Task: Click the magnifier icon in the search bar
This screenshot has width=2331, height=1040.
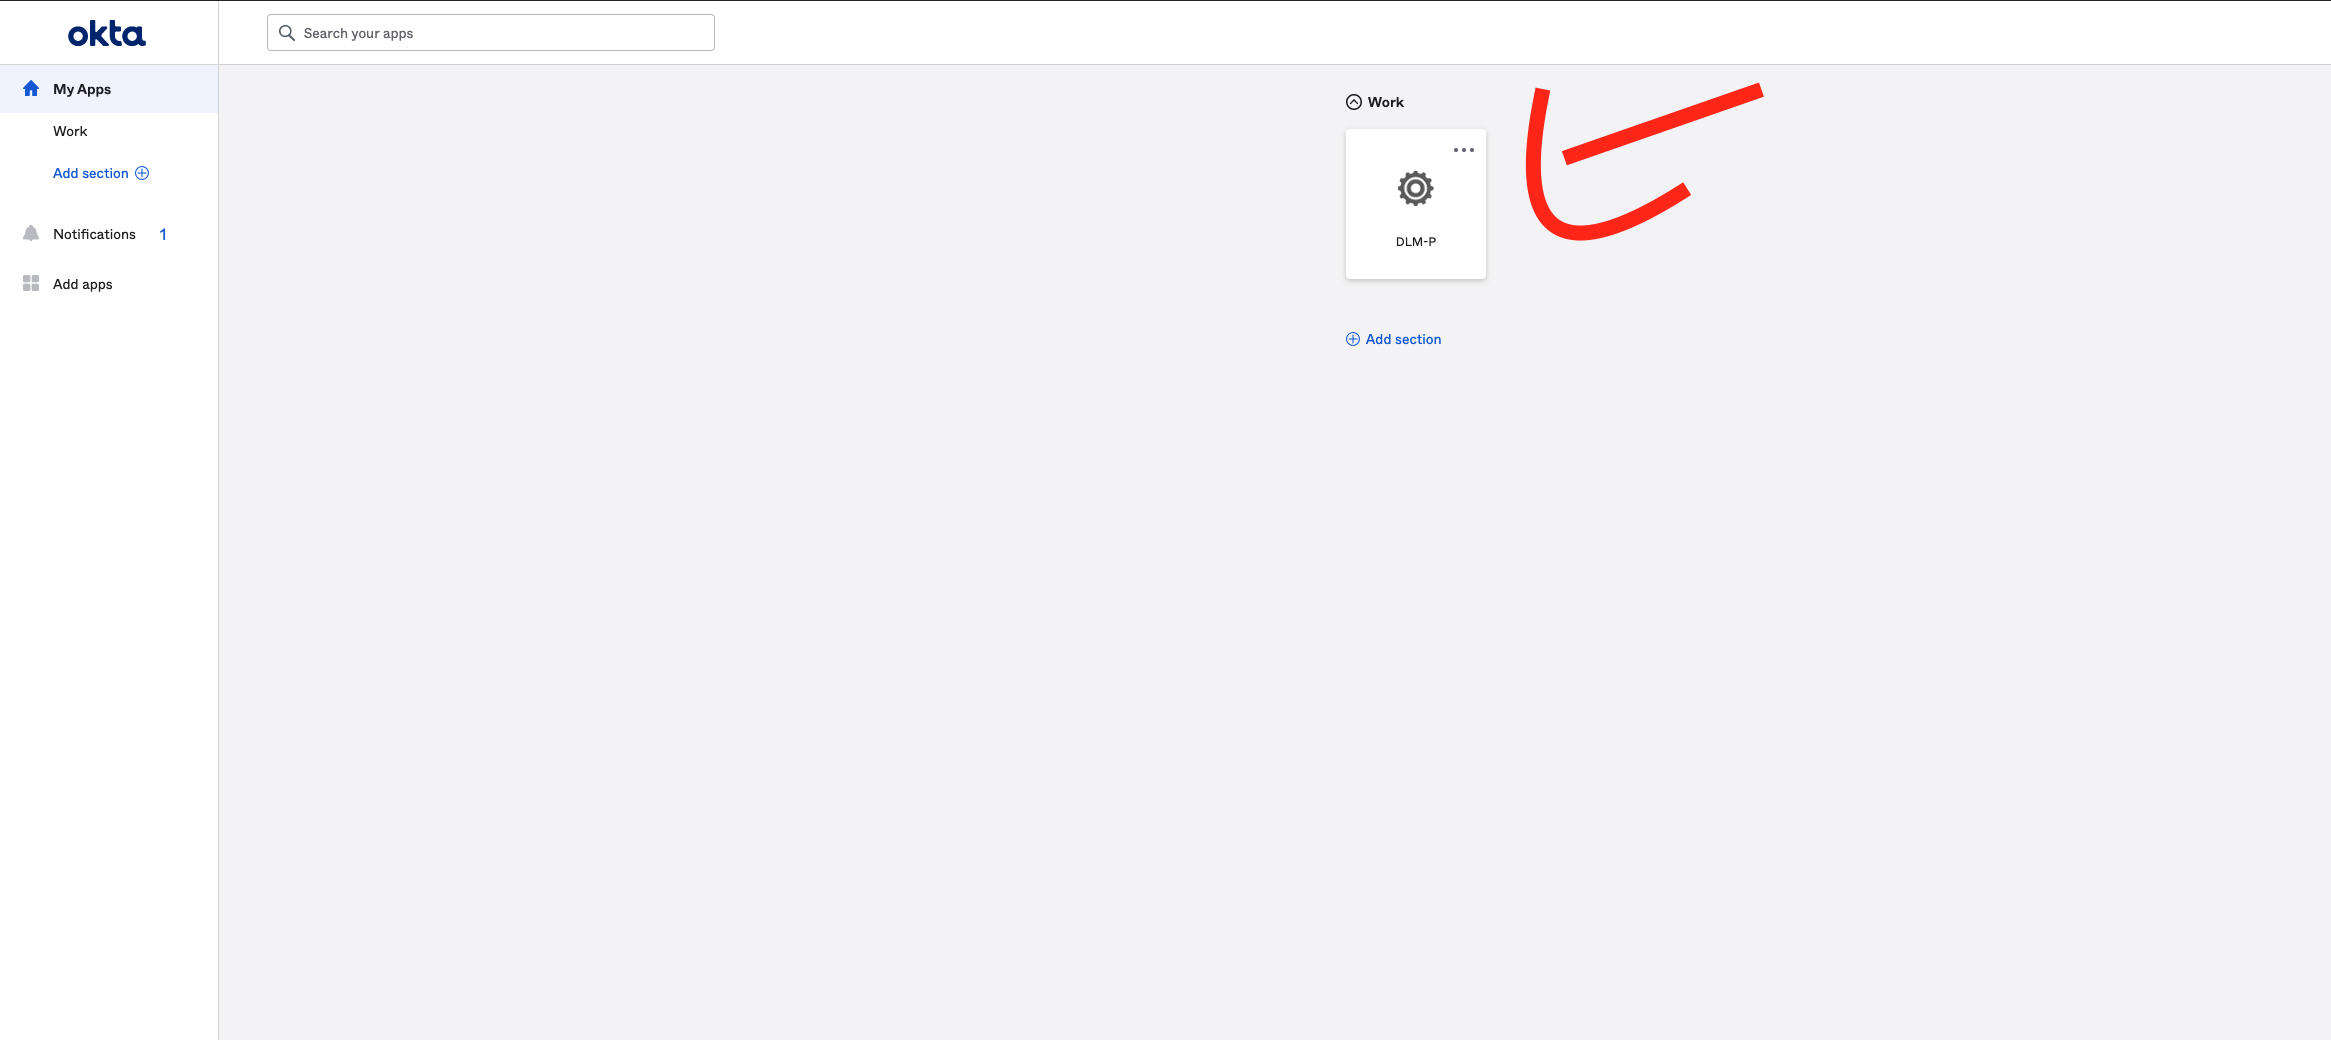Action: pyautogui.click(x=287, y=32)
